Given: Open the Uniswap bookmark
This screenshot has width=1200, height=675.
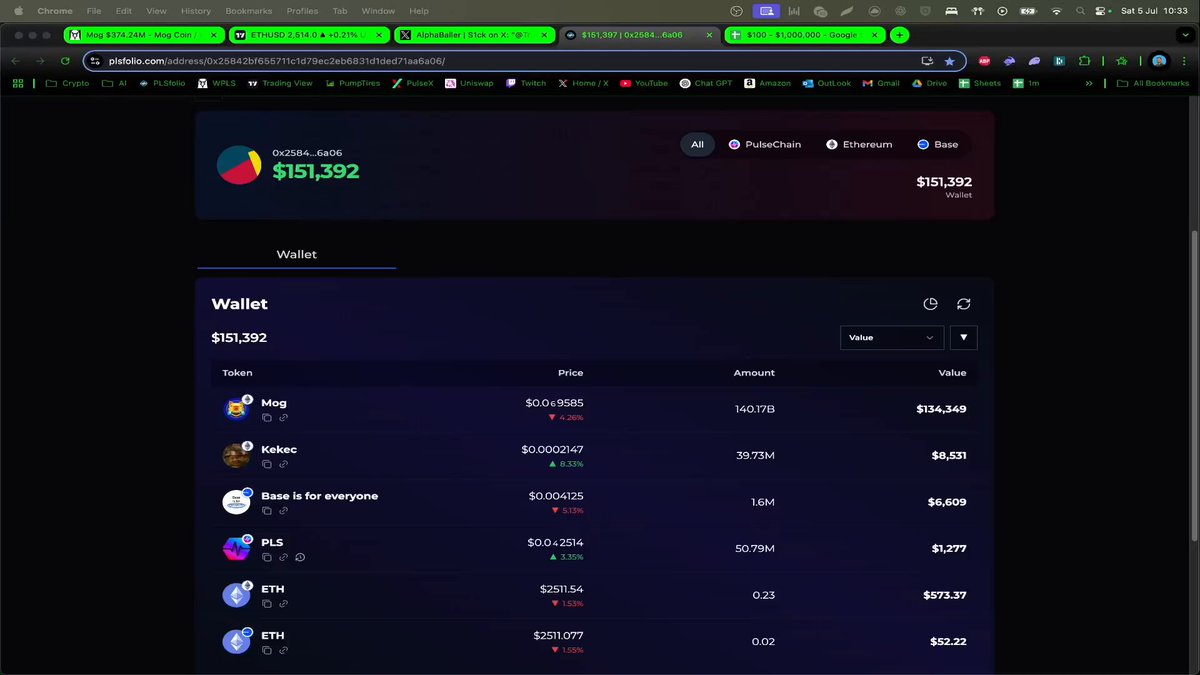Looking at the screenshot, I should coord(469,83).
